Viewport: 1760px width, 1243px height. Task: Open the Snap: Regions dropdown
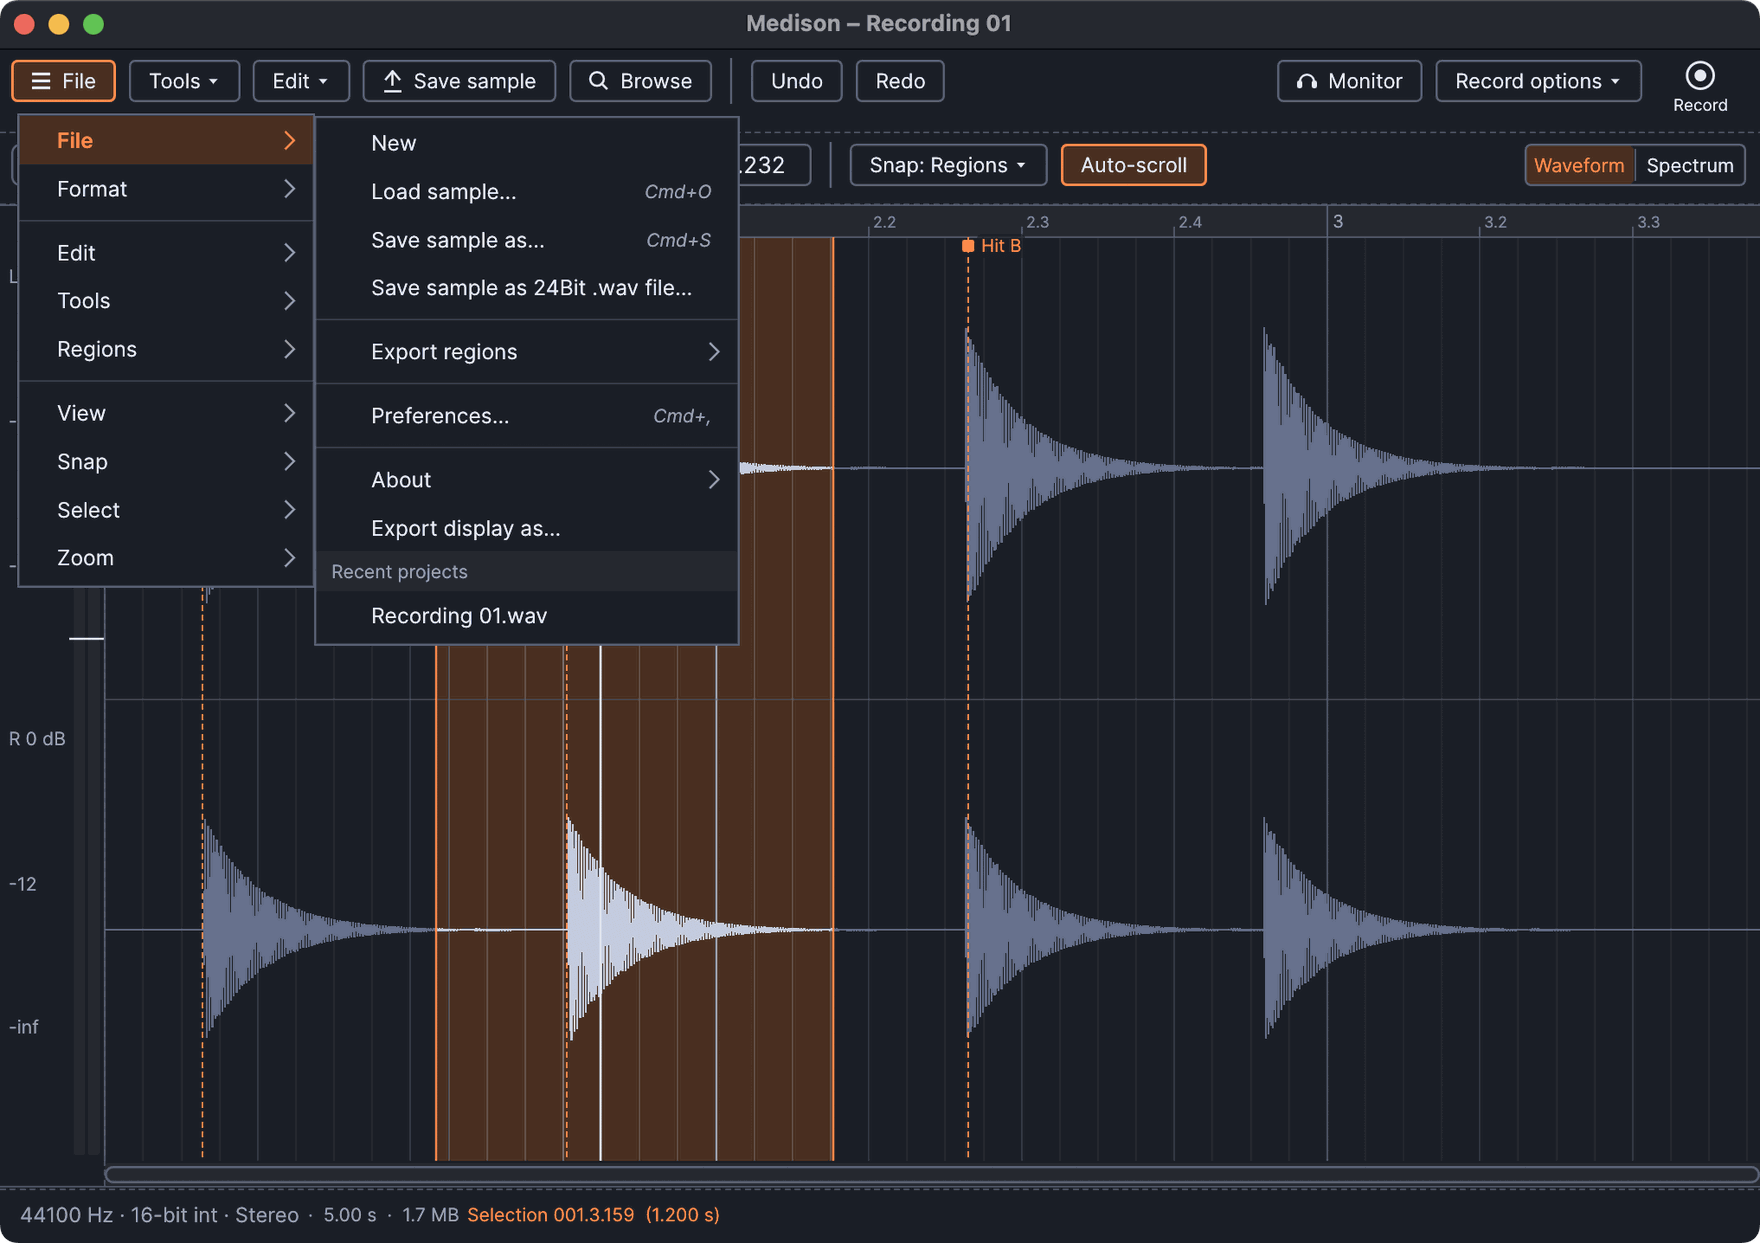coord(948,165)
